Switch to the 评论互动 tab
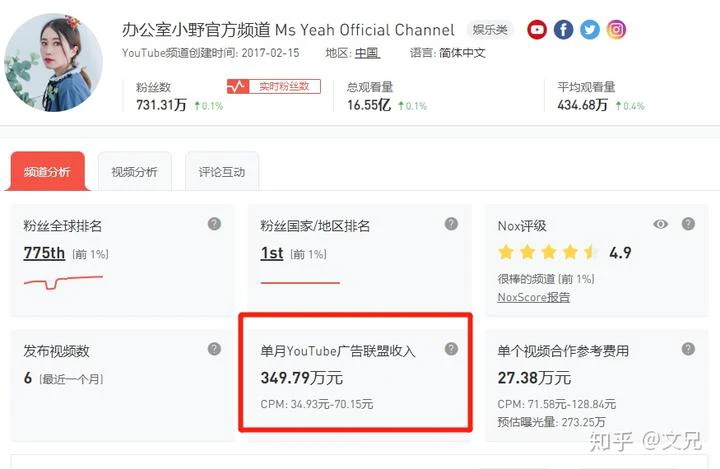This screenshot has height=469, width=720. point(222,171)
